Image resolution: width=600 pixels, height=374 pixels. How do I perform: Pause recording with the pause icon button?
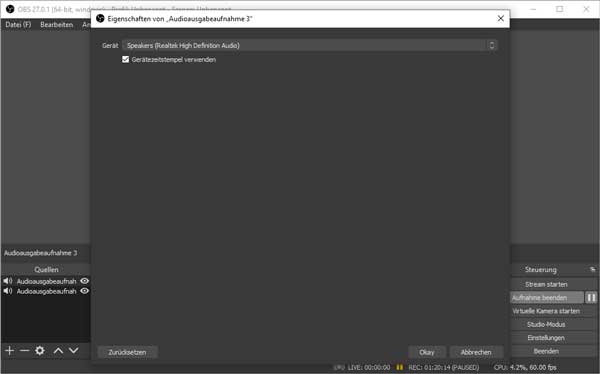(x=591, y=297)
